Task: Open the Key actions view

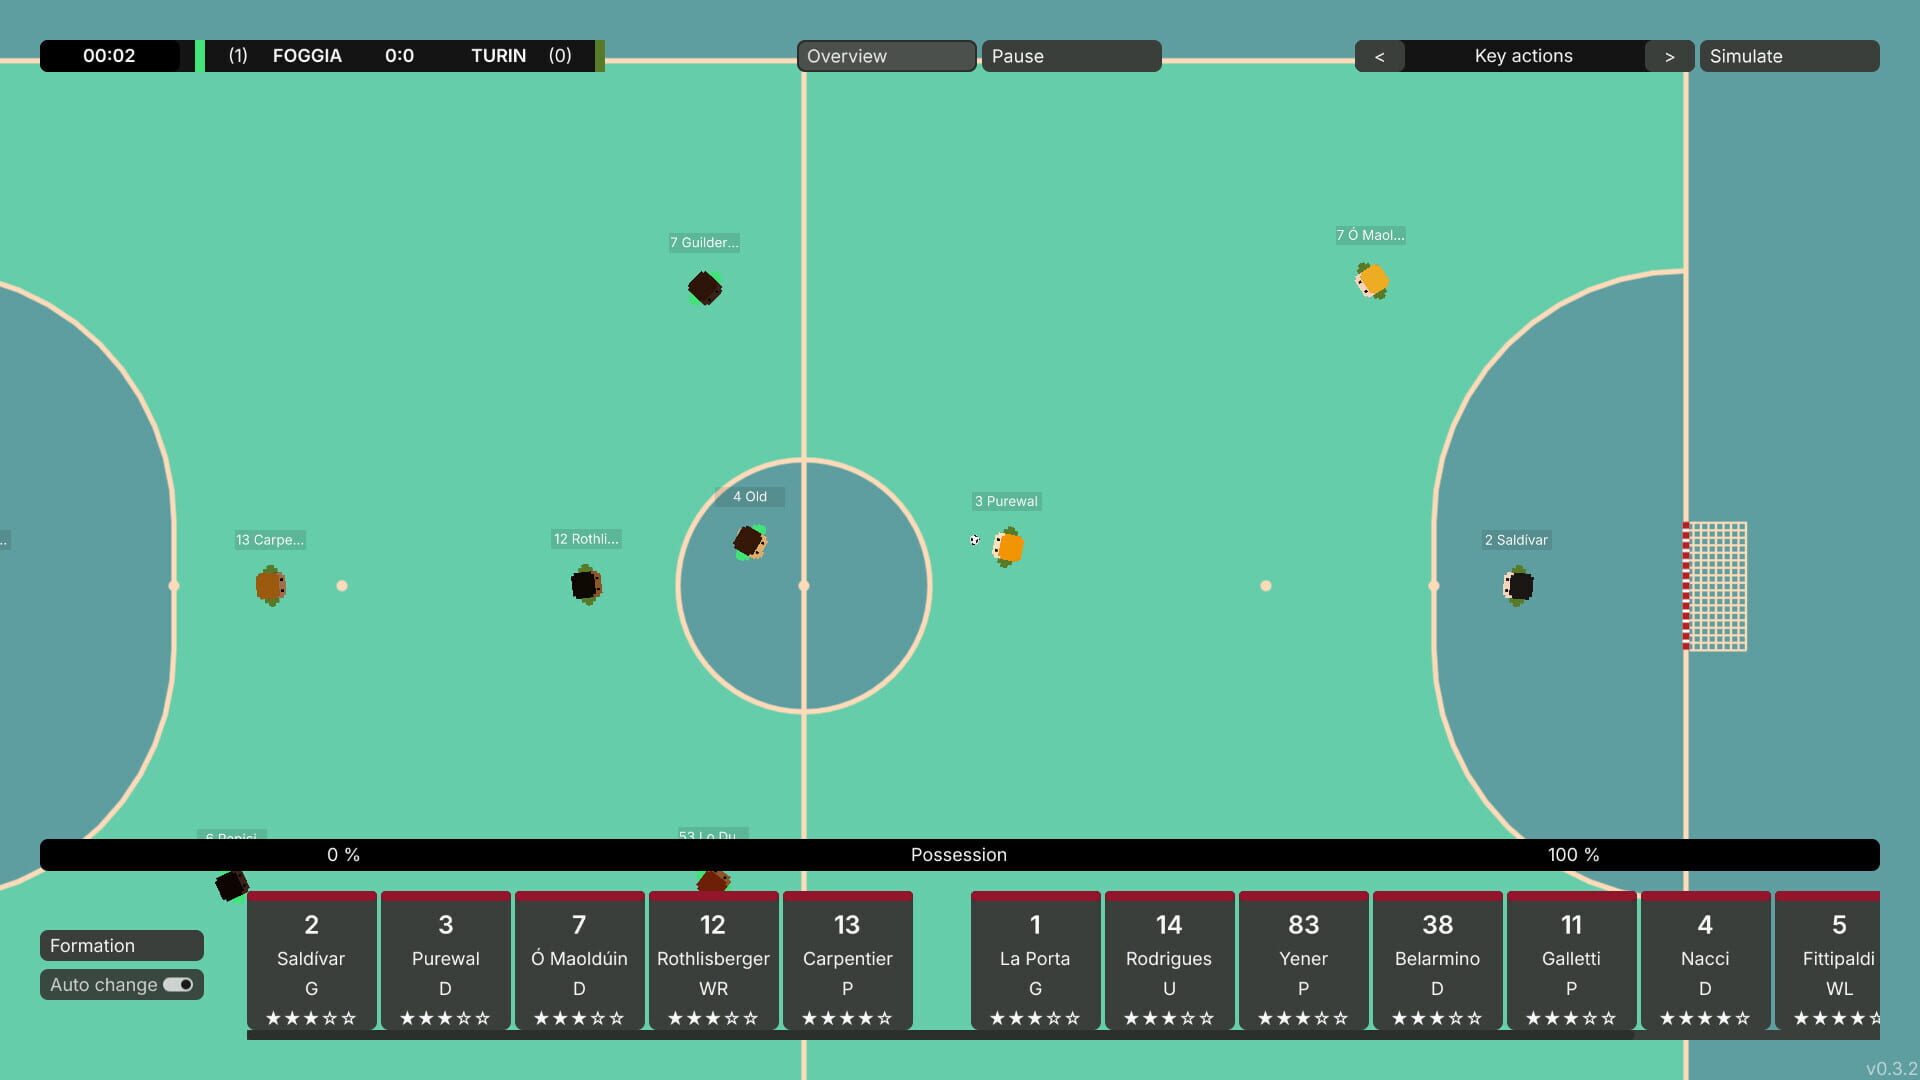Action: point(1523,56)
